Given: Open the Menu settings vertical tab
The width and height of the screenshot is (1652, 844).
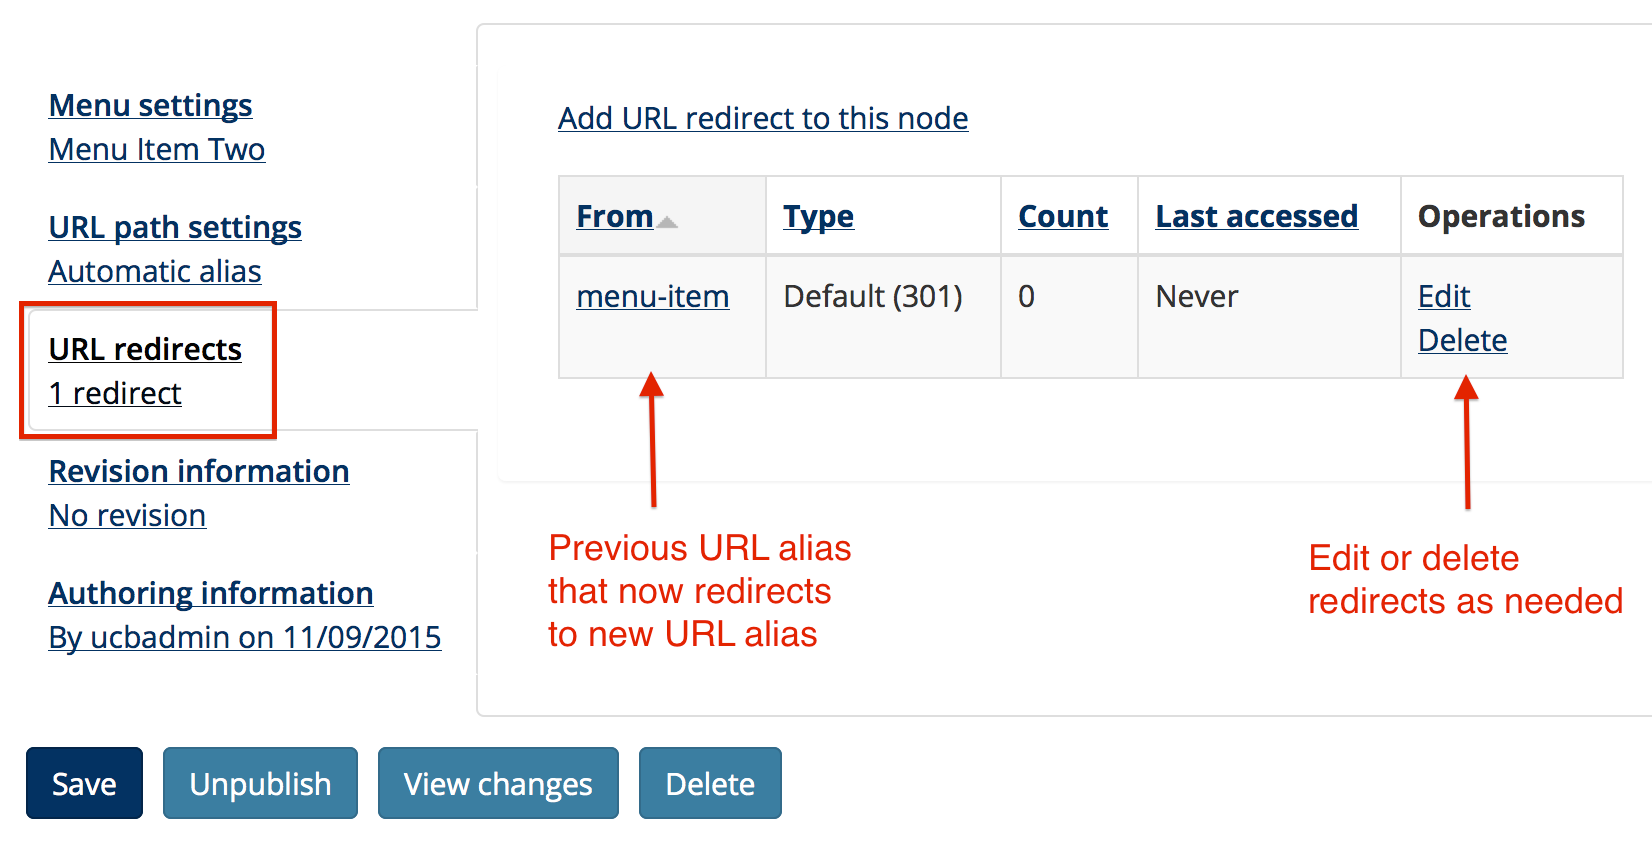Looking at the screenshot, I should click(150, 105).
